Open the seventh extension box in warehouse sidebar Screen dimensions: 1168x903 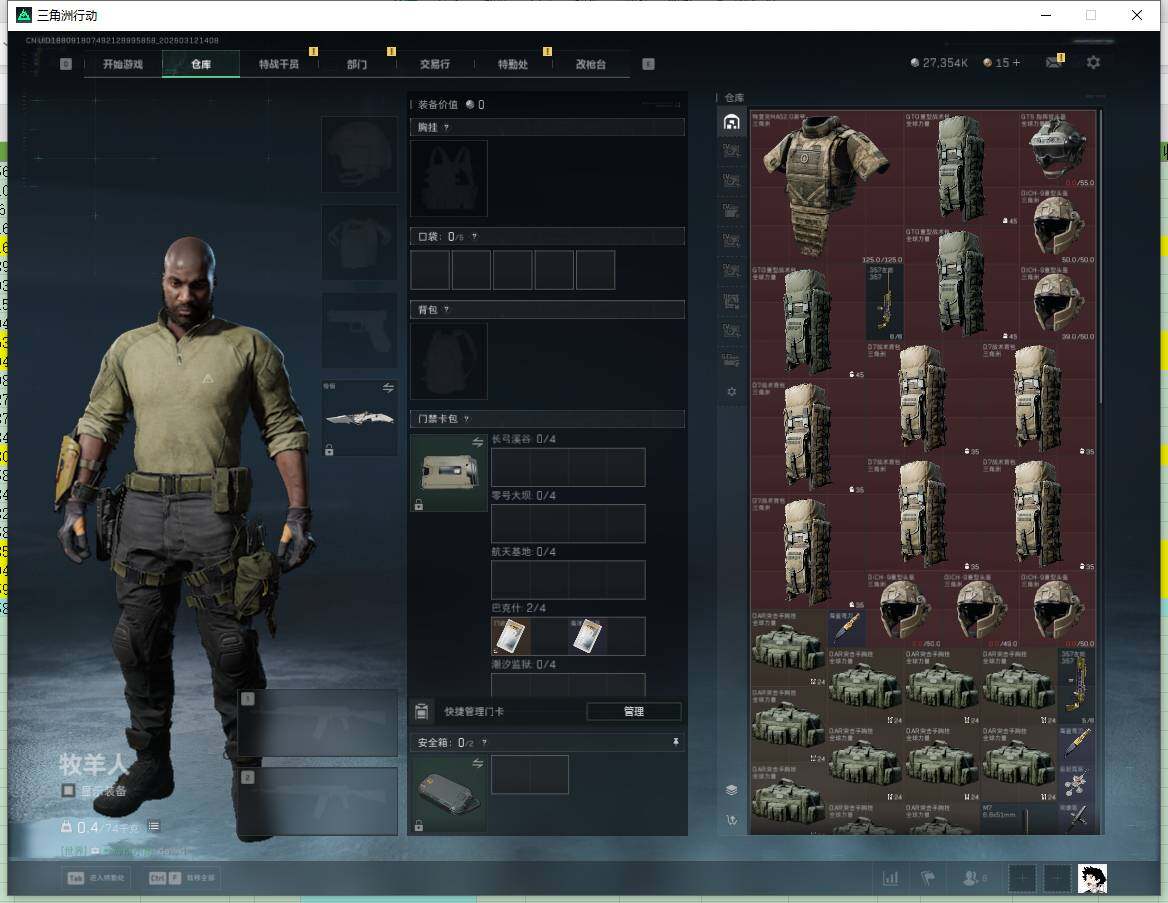click(731, 331)
